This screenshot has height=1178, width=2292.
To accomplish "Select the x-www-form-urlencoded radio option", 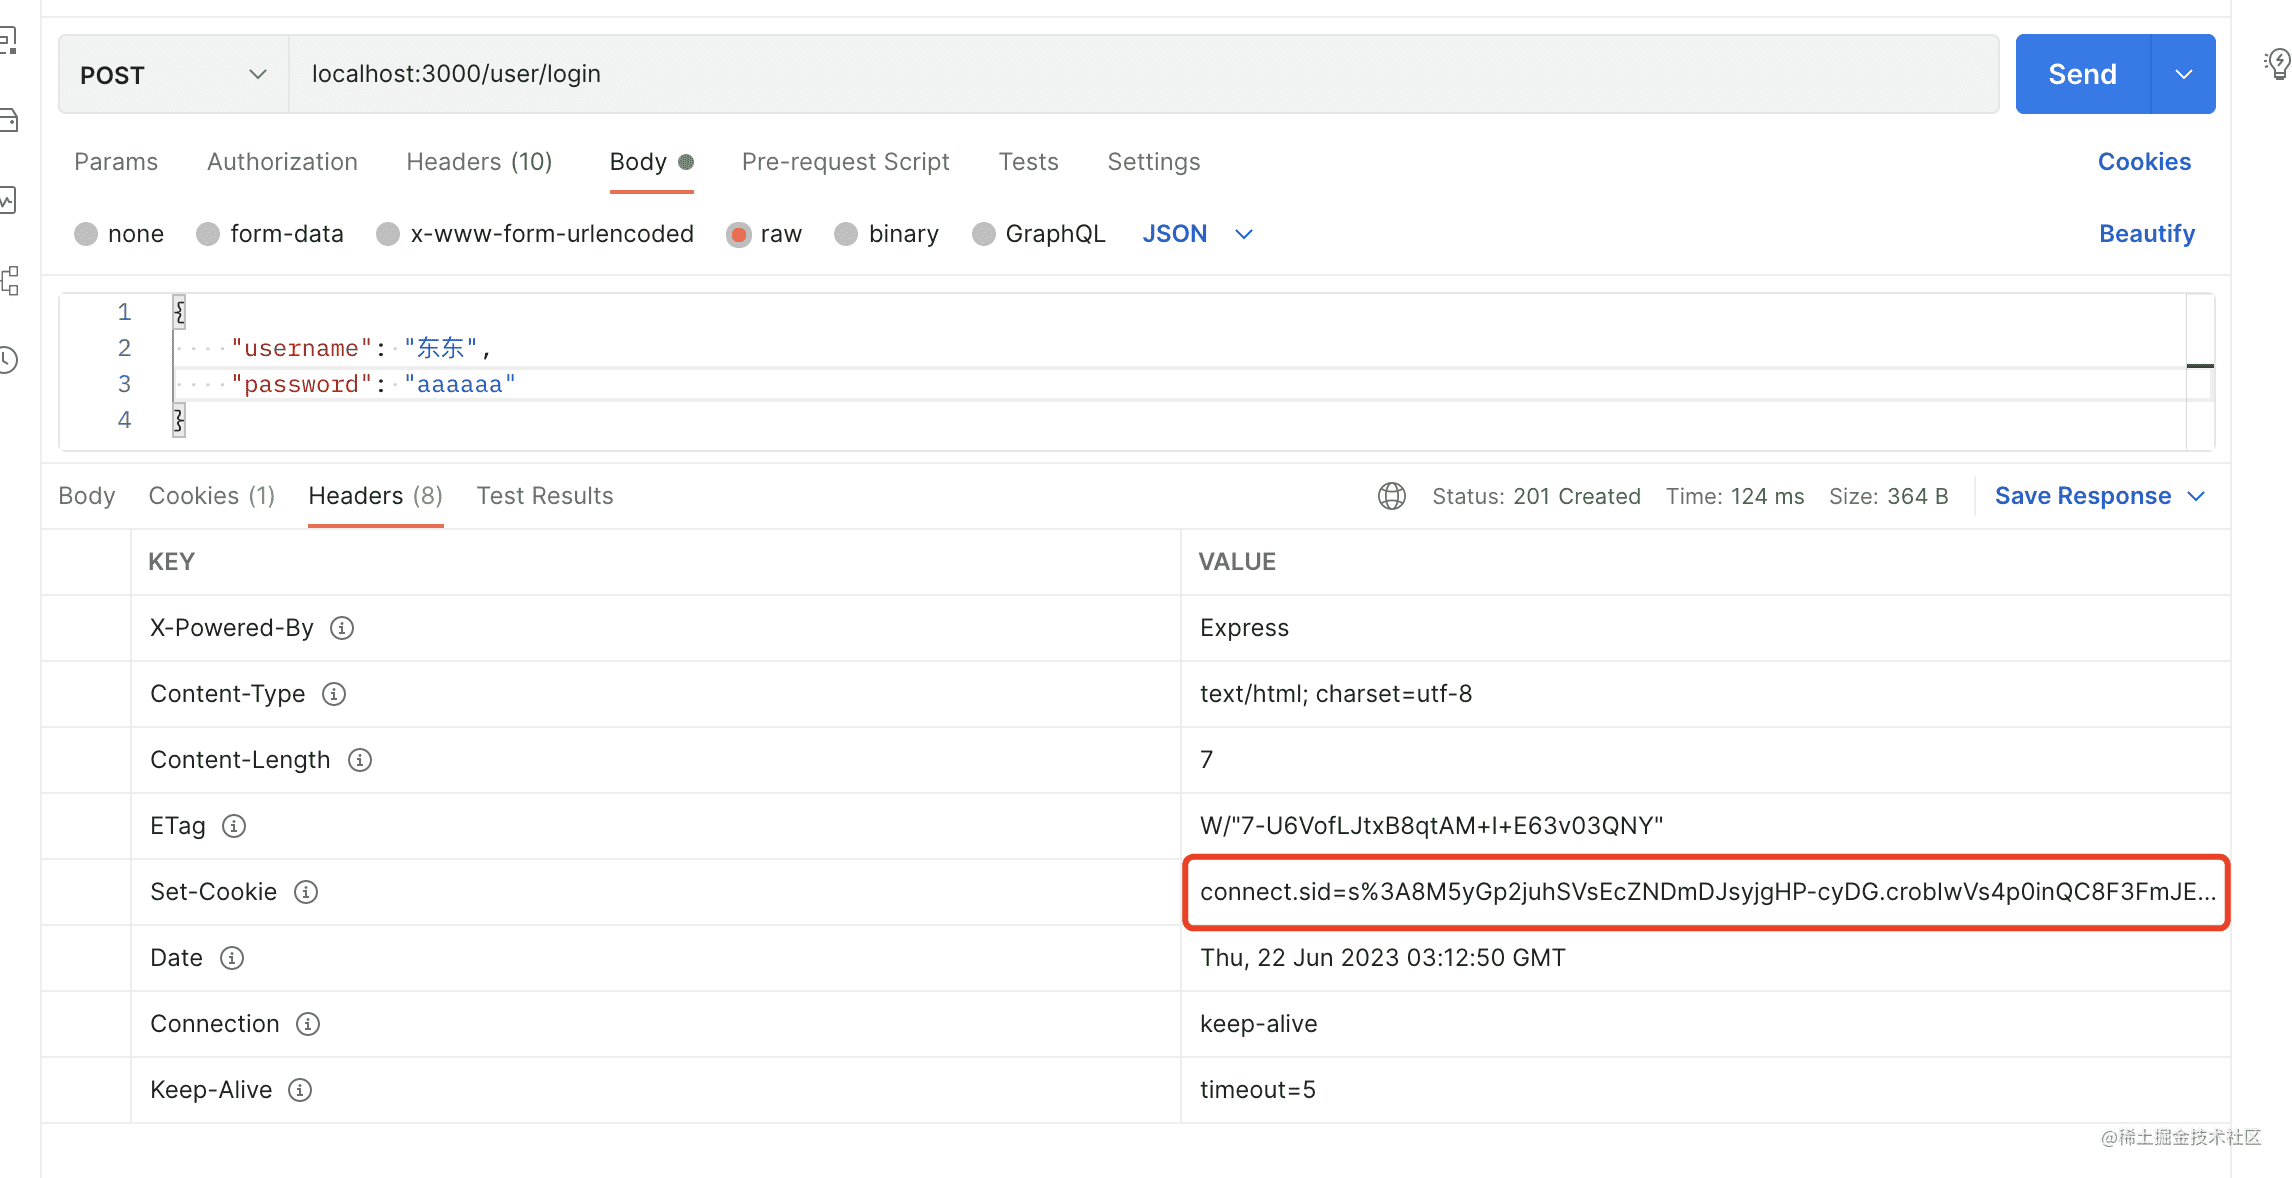I will point(388,234).
